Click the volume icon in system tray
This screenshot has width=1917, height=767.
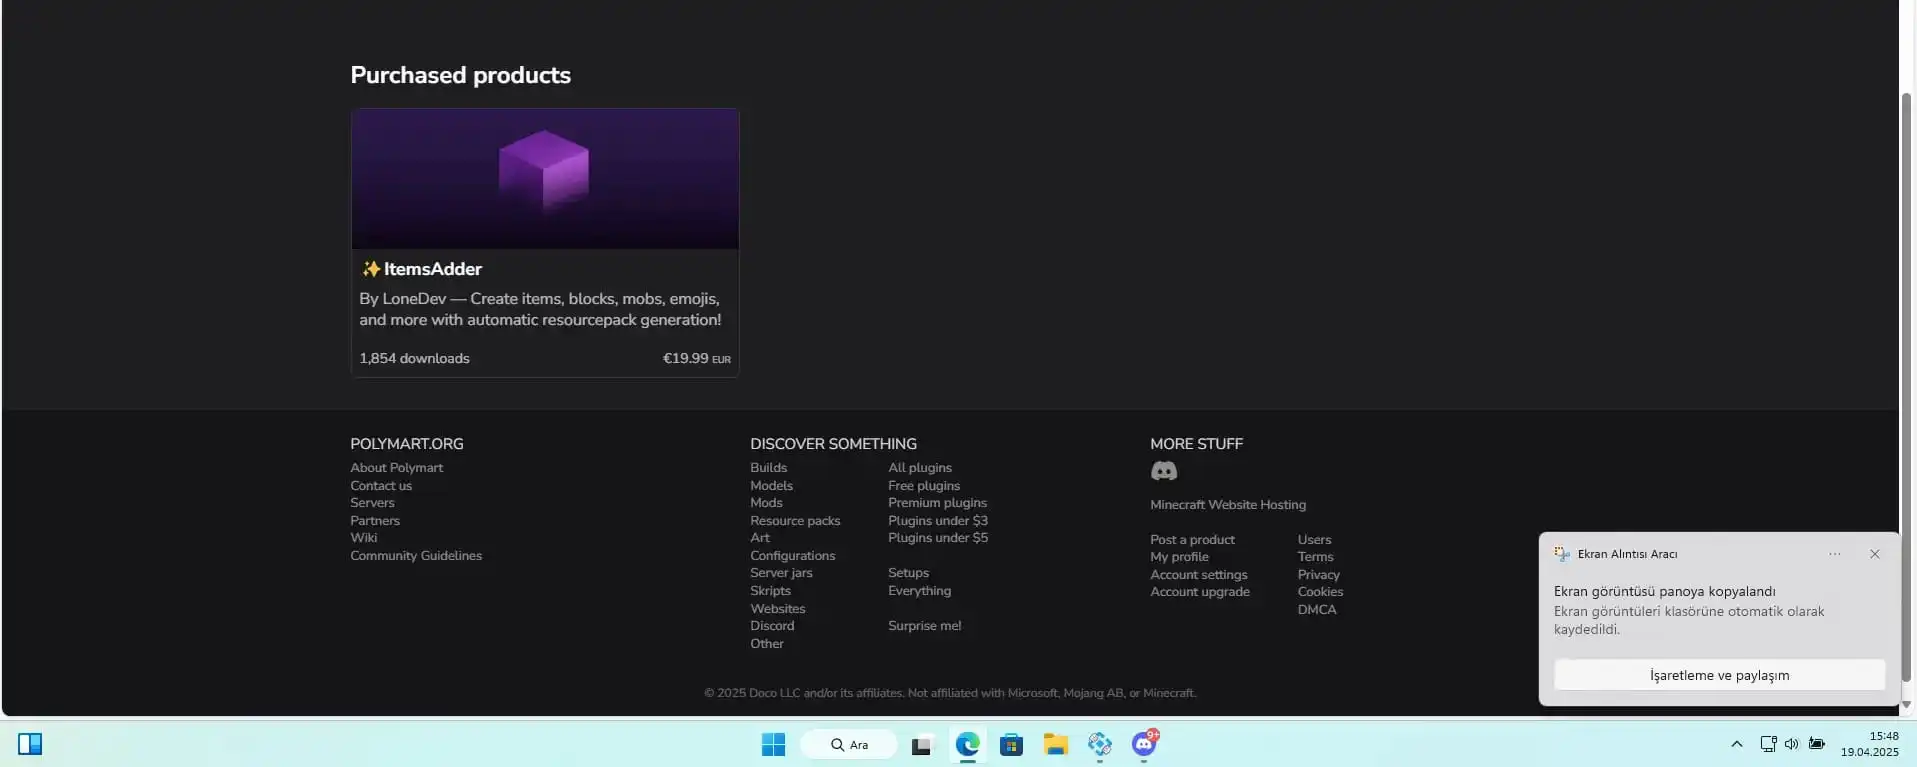pyautogui.click(x=1791, y=744)
